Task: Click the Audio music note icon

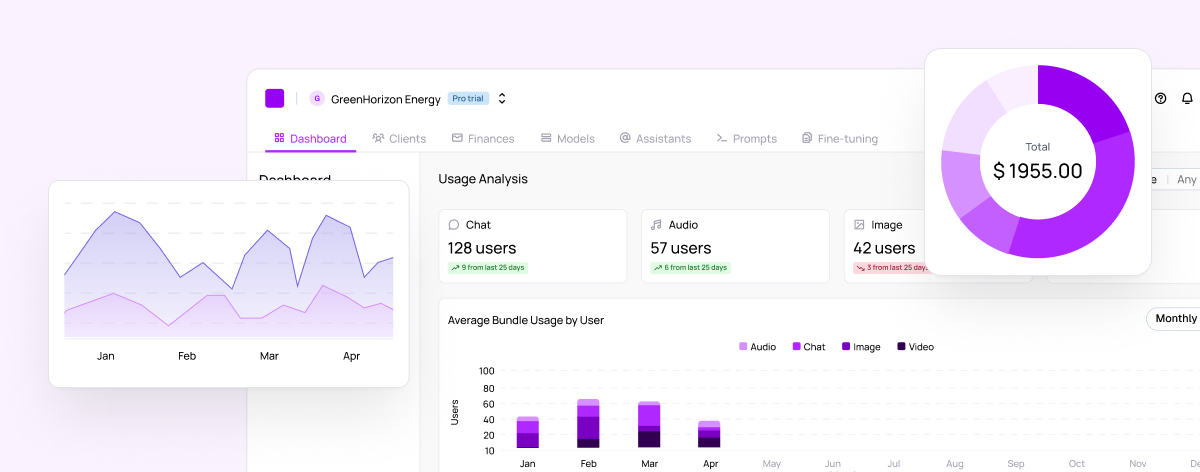Action: [656, 225]
